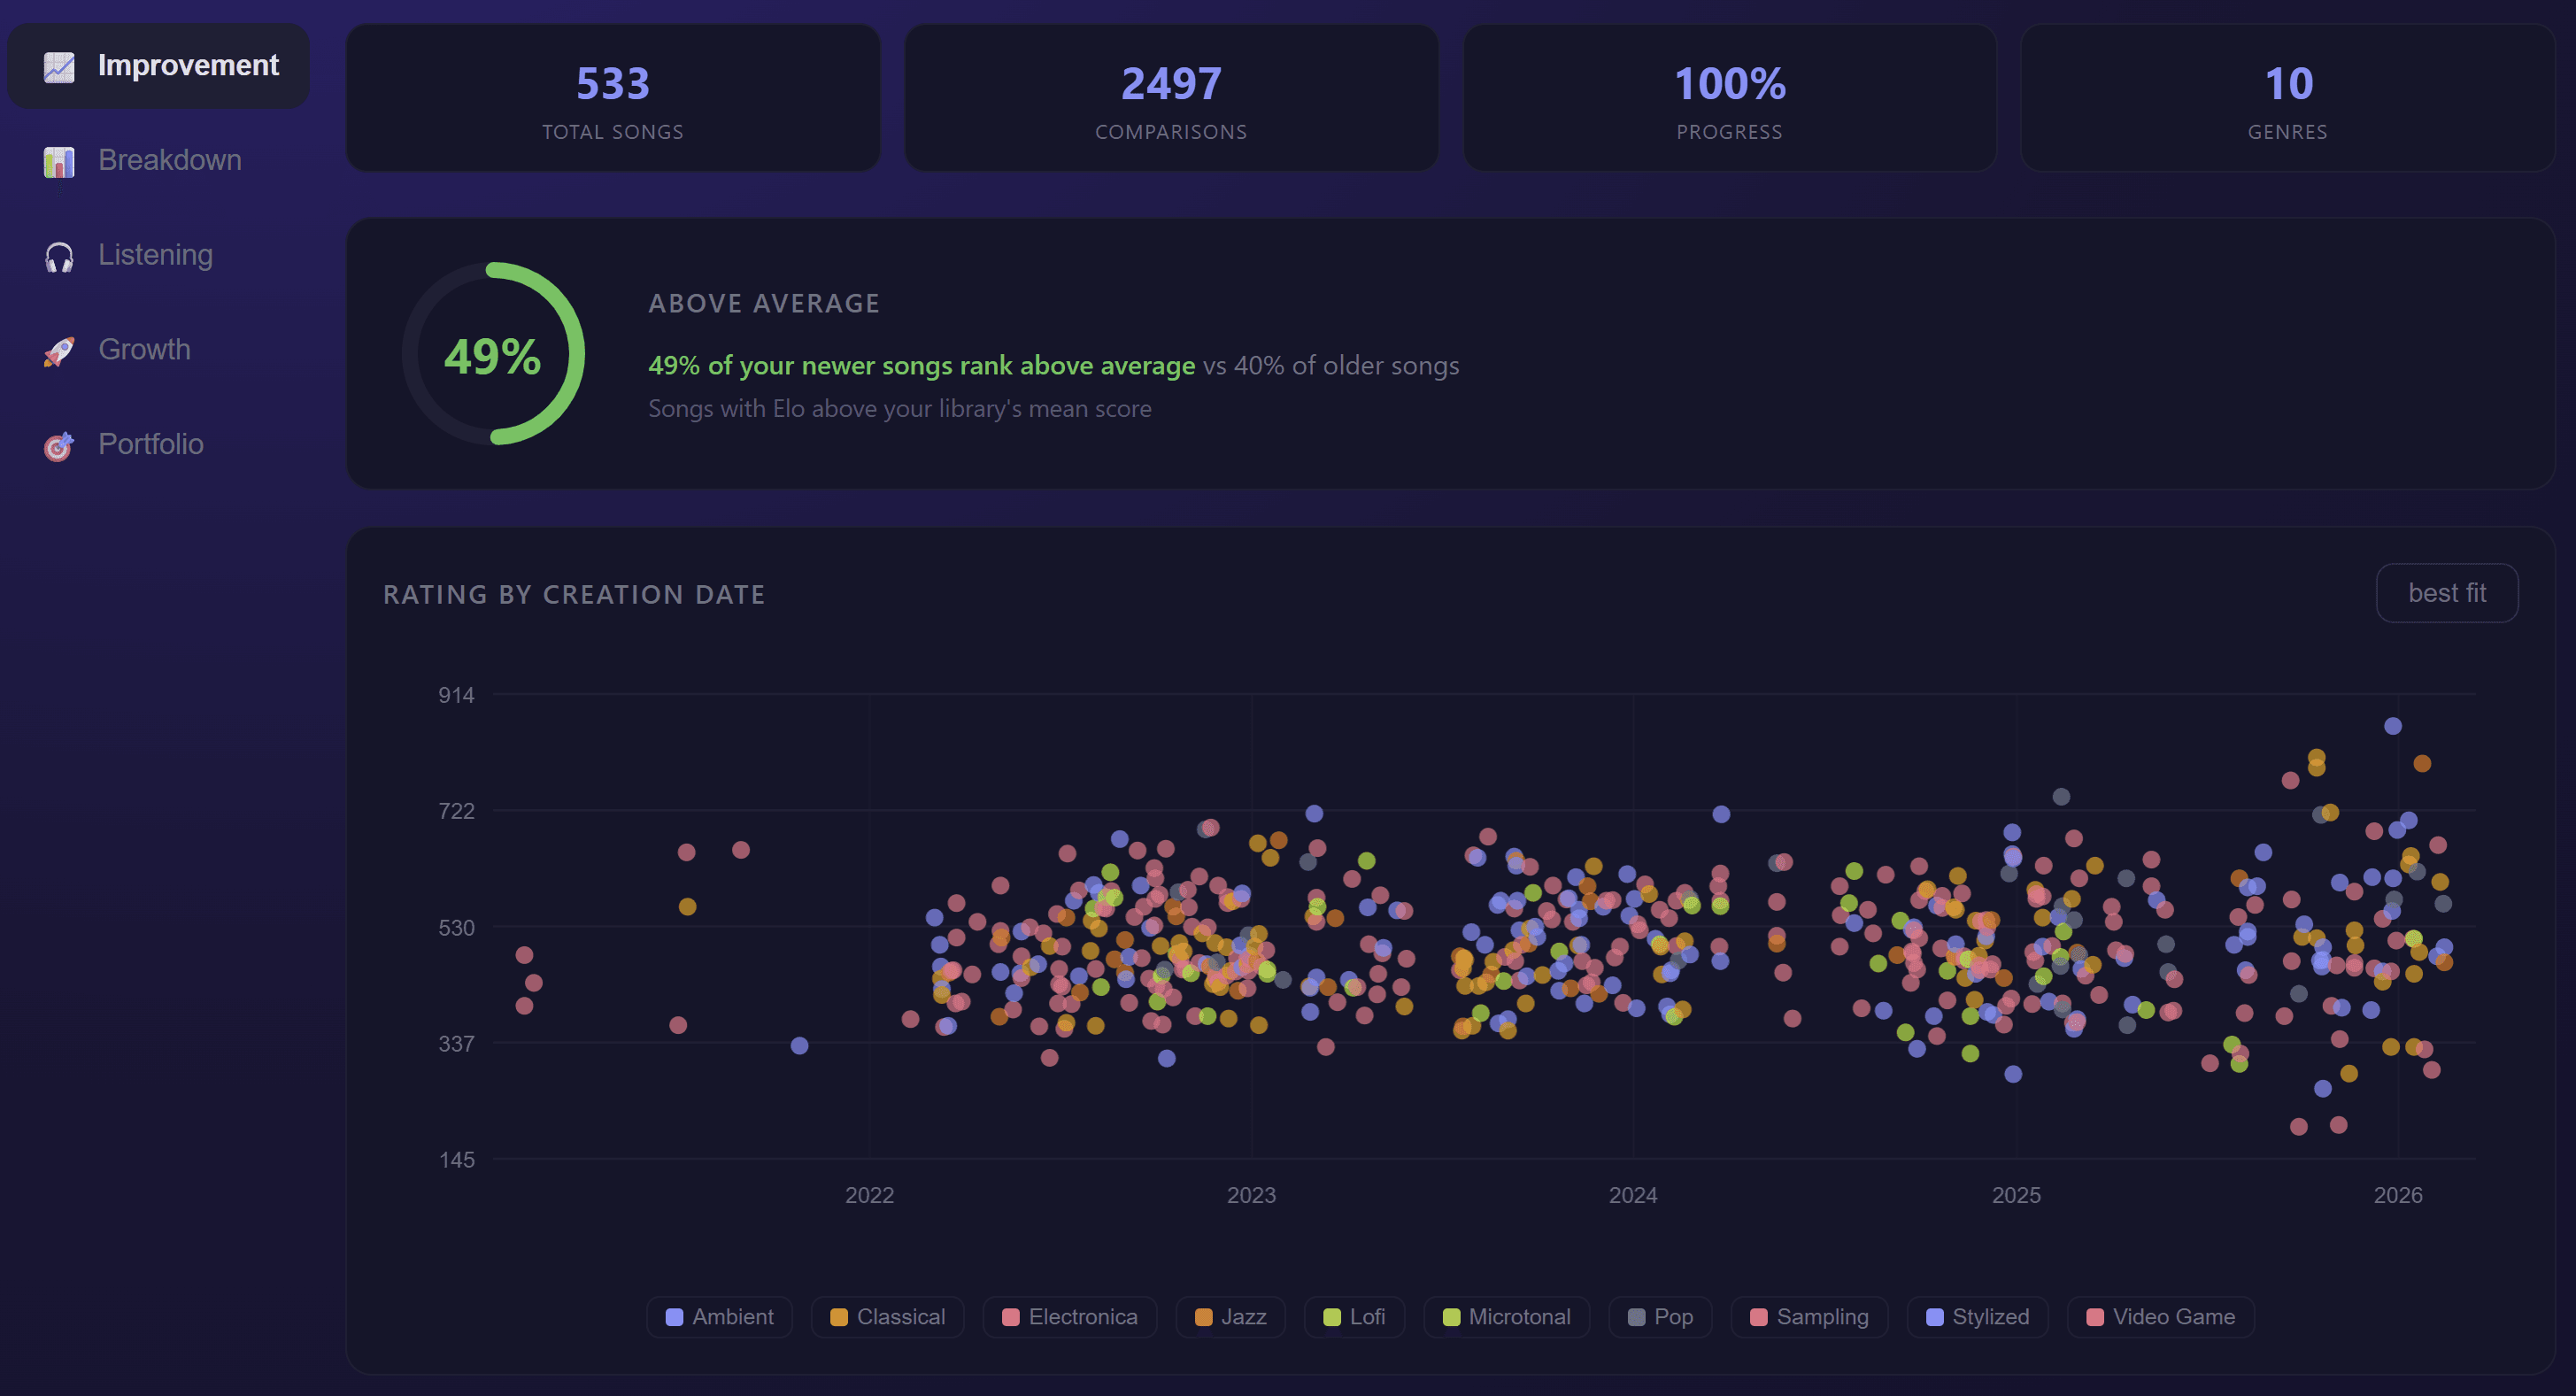This screenshot has width=2576, height=1396.
Task: Click the Electronica legend dot
Action: click(1010, 1317)
